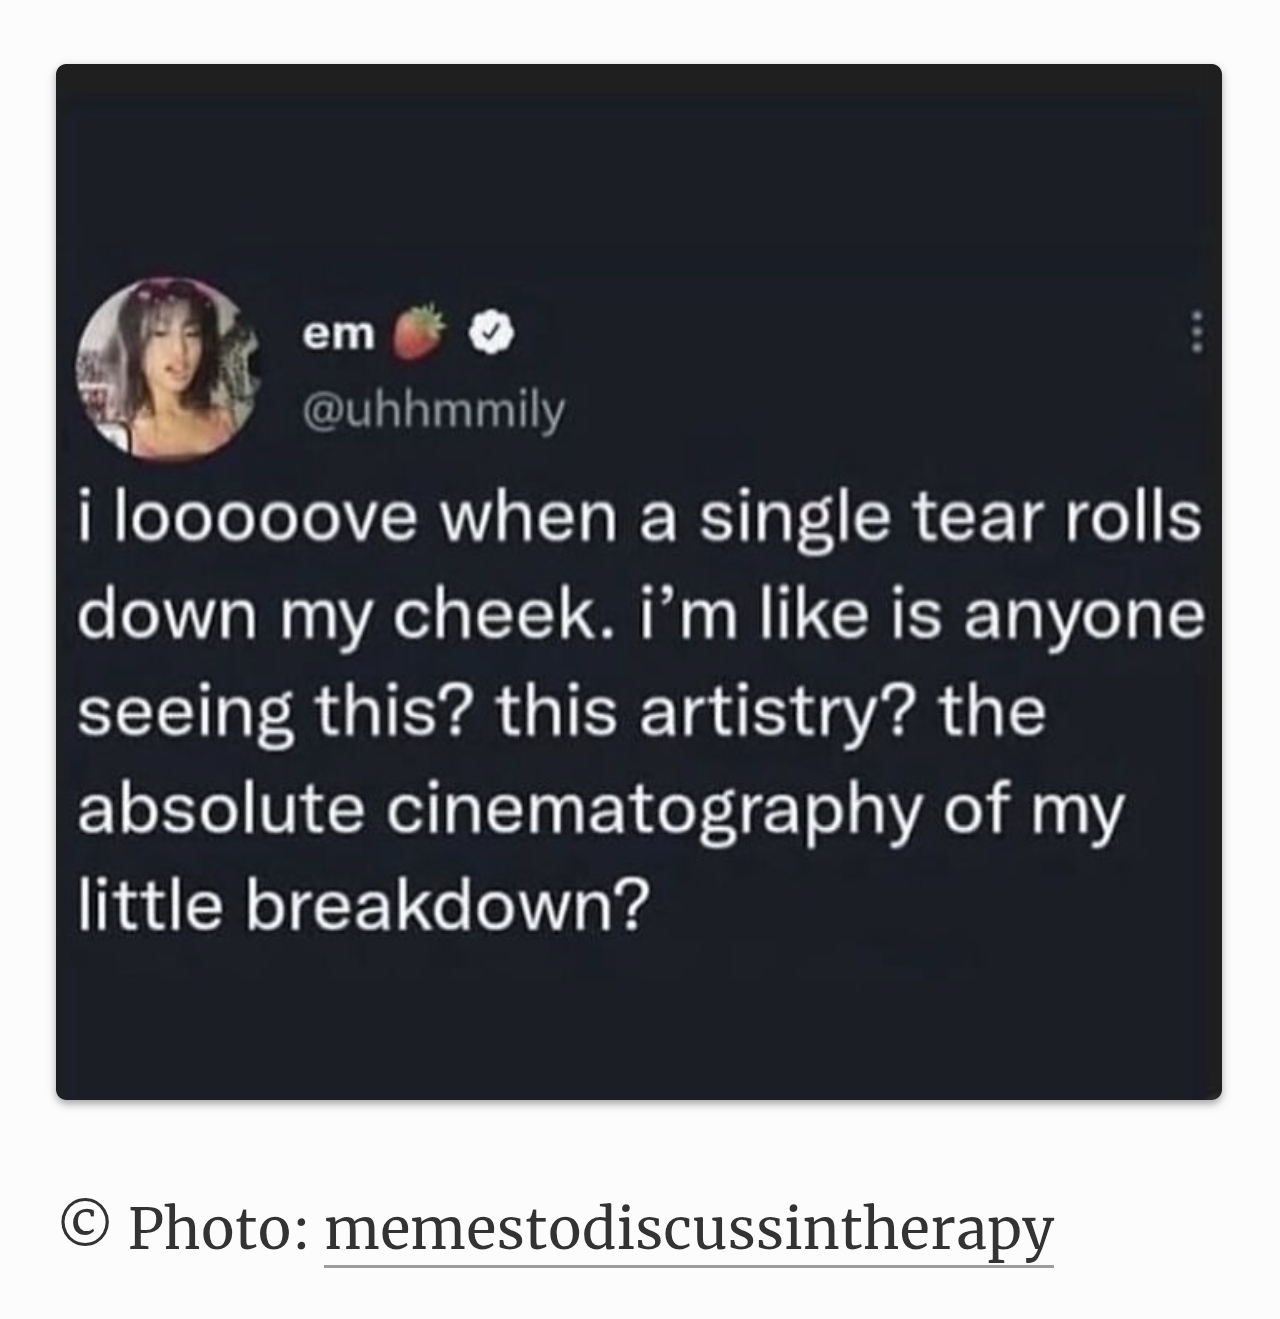Click the empty dark area above the tweet header
The height and width of the screenshot is (1319, 1280).
[x=639, y=170]
